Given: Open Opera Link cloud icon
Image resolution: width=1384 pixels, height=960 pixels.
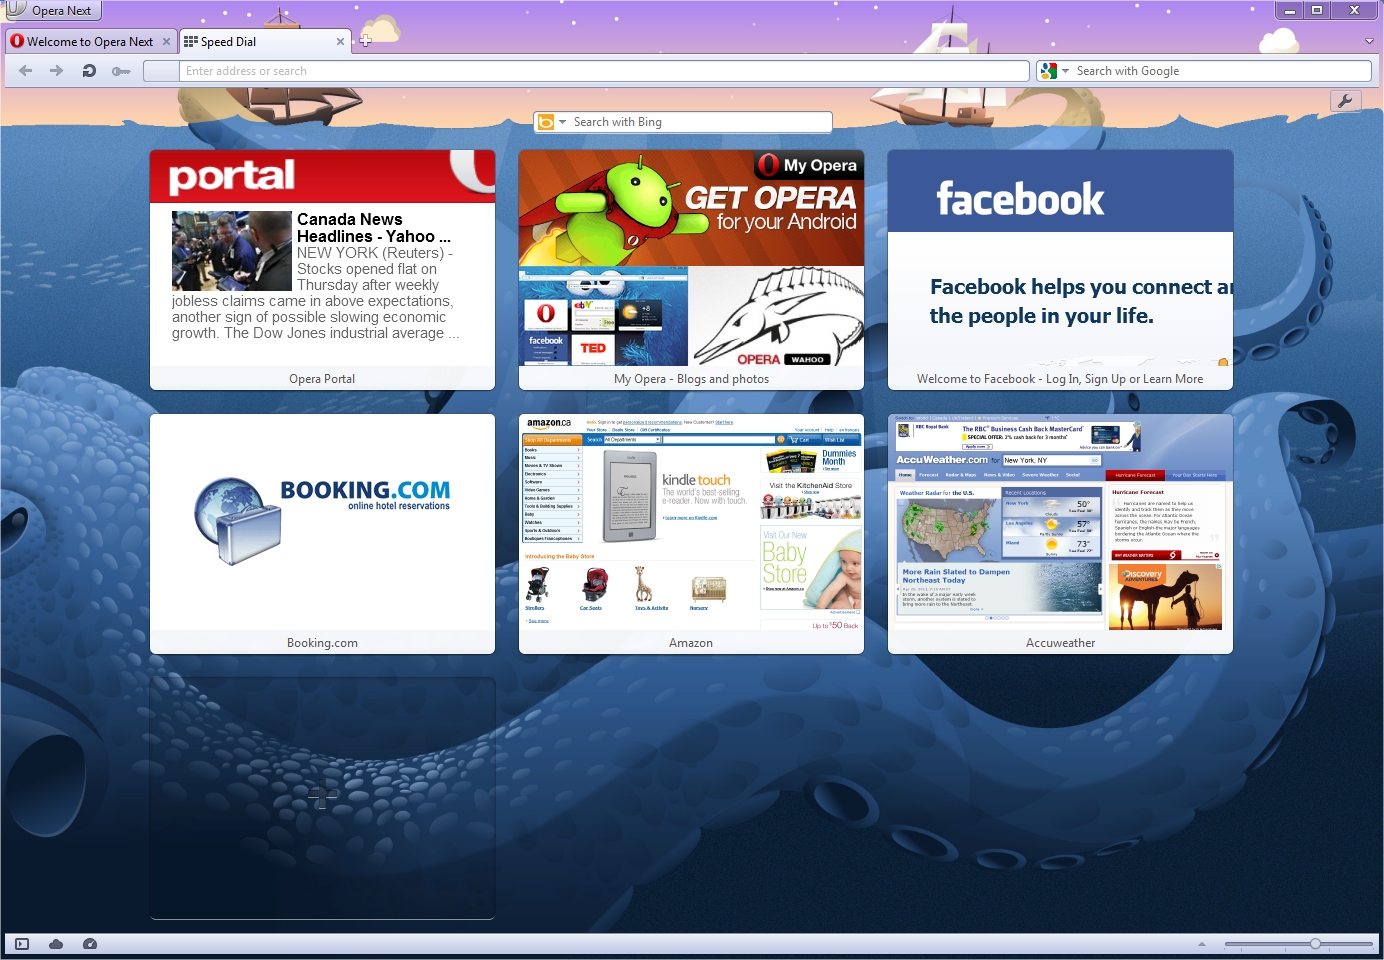Looking at the screenshot, I should (x=56, y=944).
